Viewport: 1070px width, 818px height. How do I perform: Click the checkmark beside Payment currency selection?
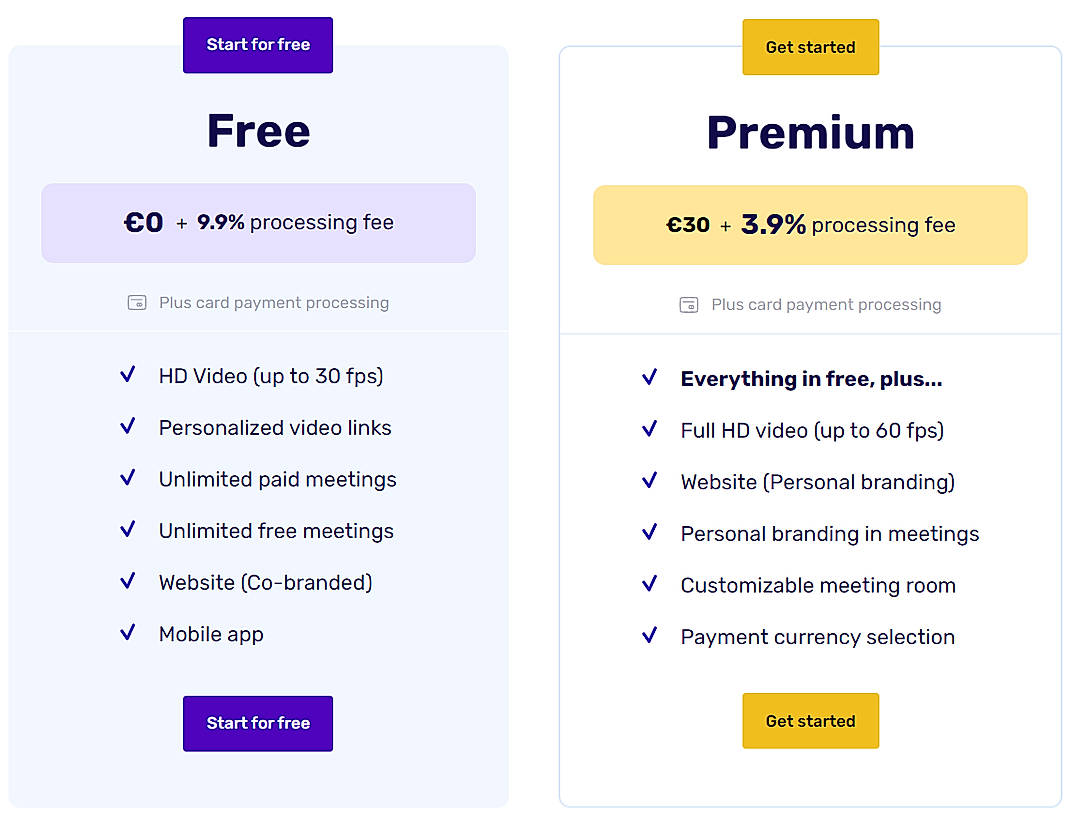[x=651, y=636]
